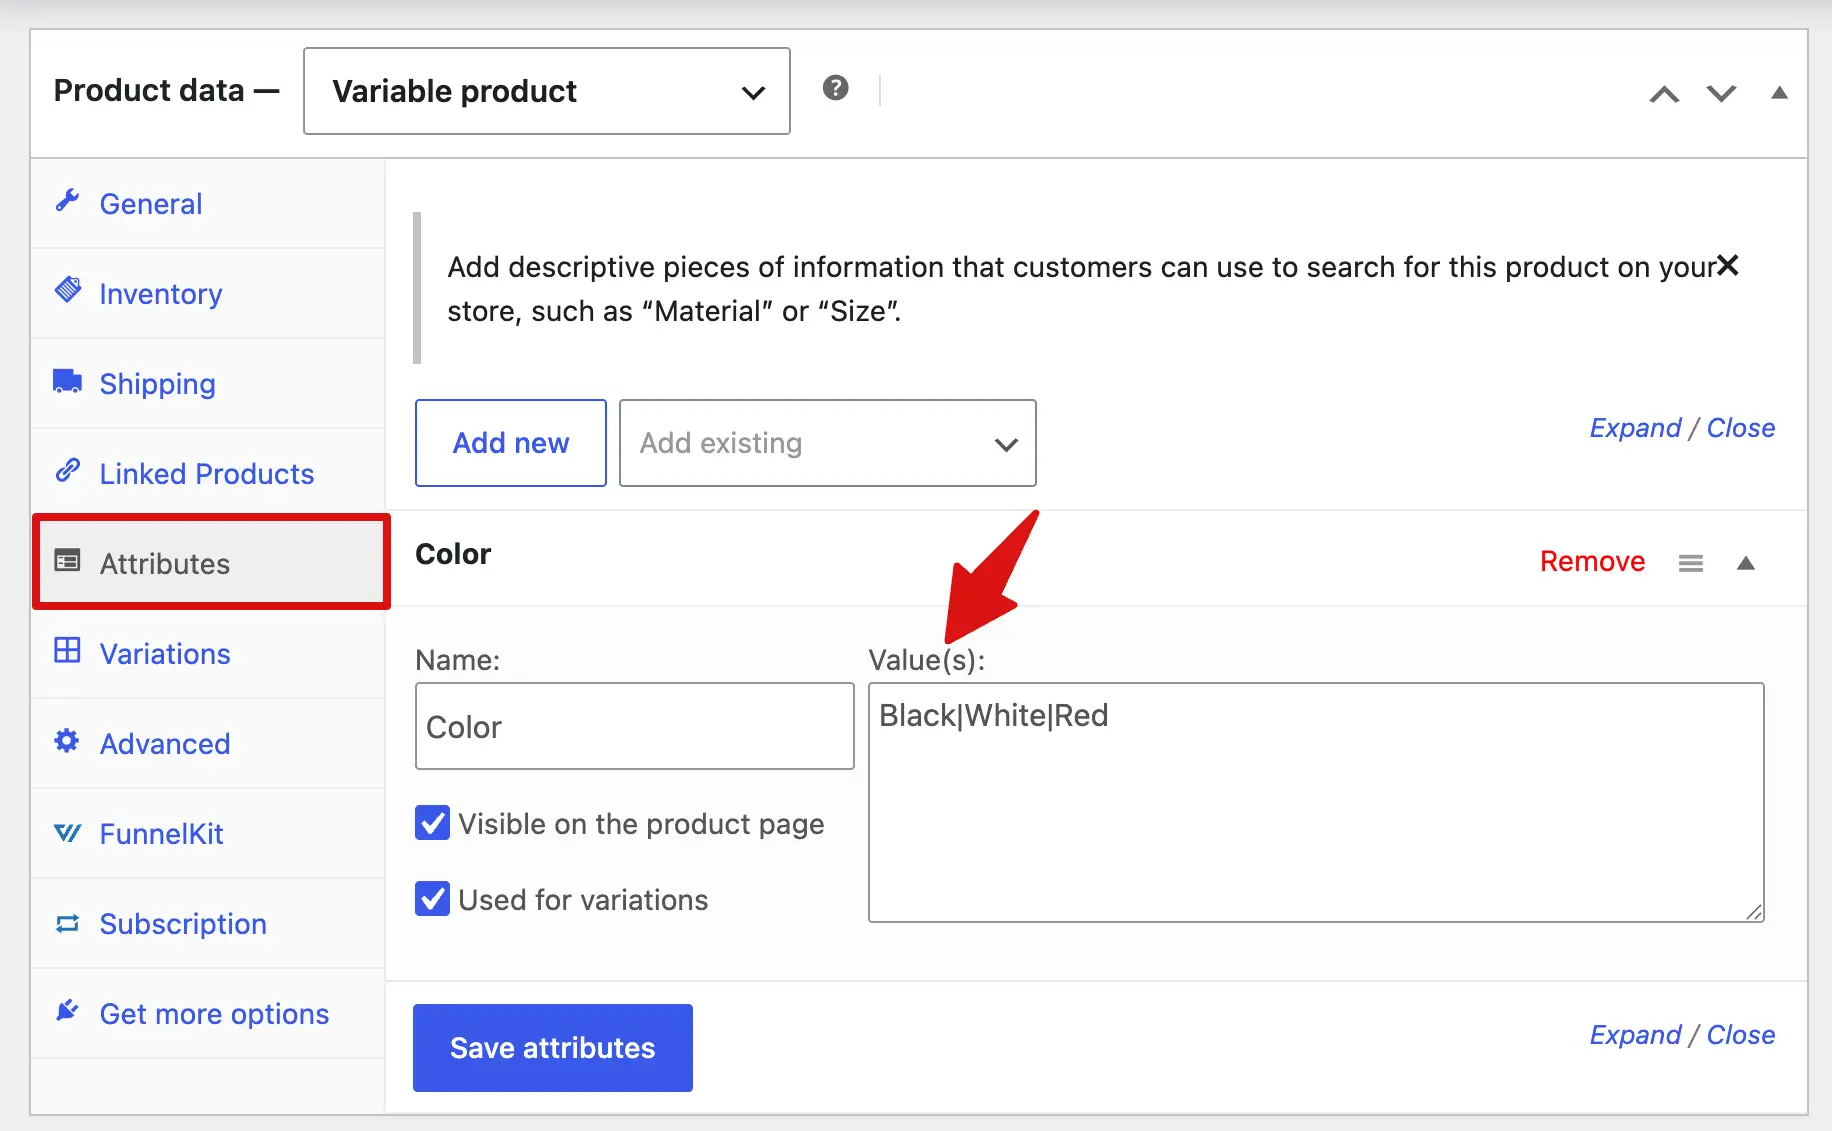Open the Shipping tab
The width and height of the screenshot is (1832, 1131).
208,384
